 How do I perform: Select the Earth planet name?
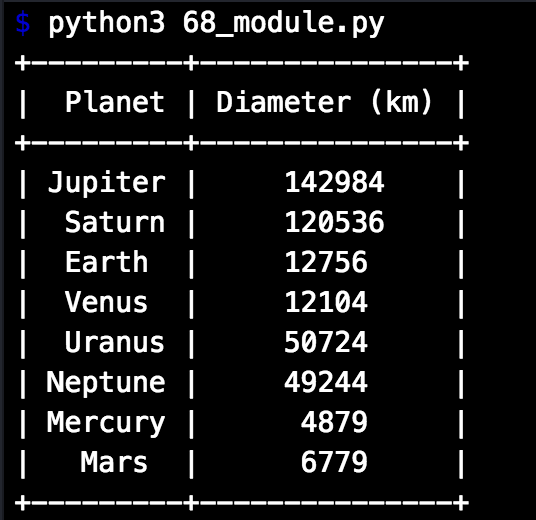(106, 262)
